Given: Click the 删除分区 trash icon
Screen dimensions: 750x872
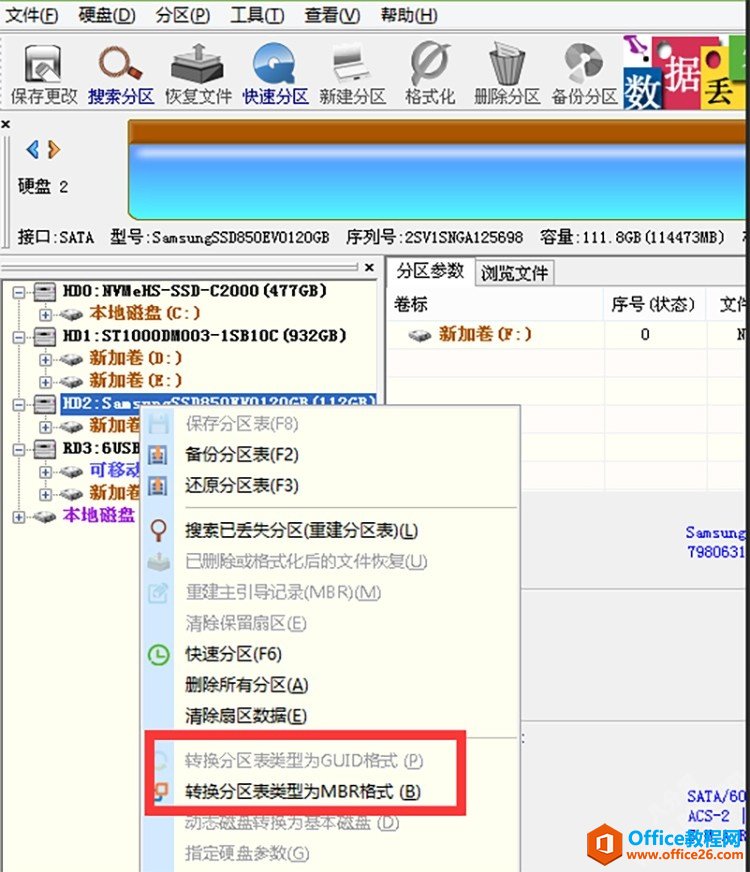Looking at the screenshot, I should (506, 74).
